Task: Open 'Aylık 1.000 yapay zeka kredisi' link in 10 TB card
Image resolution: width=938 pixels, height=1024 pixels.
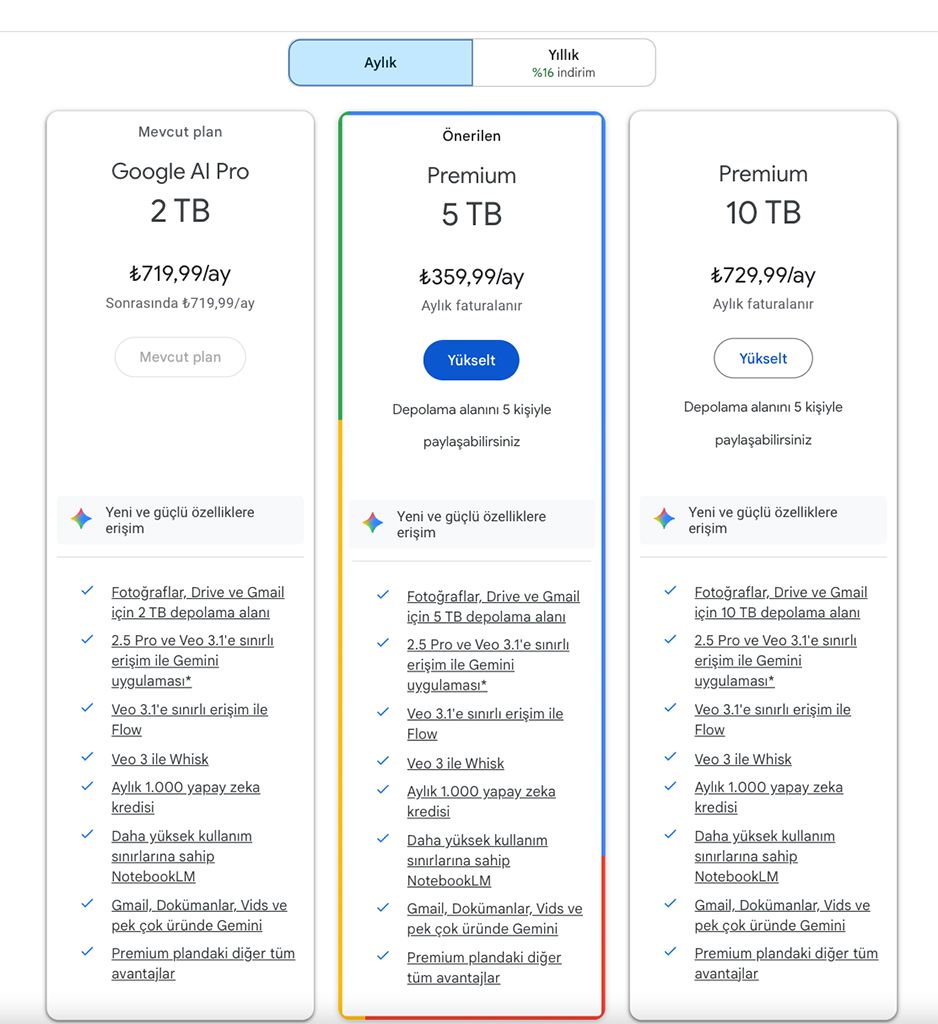Action: pyautogui.click(x=768, y=797)
